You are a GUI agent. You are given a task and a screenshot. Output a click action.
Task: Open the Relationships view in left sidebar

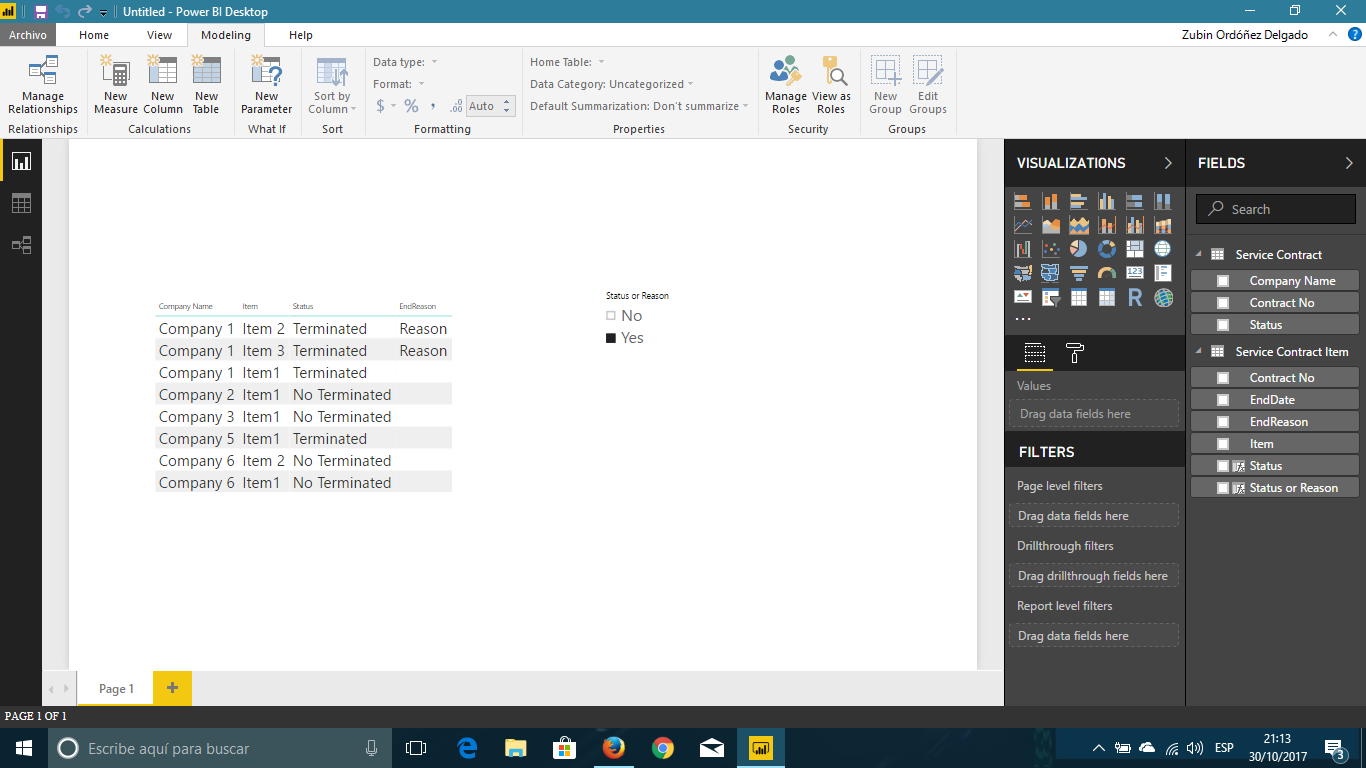pos(21,245)
